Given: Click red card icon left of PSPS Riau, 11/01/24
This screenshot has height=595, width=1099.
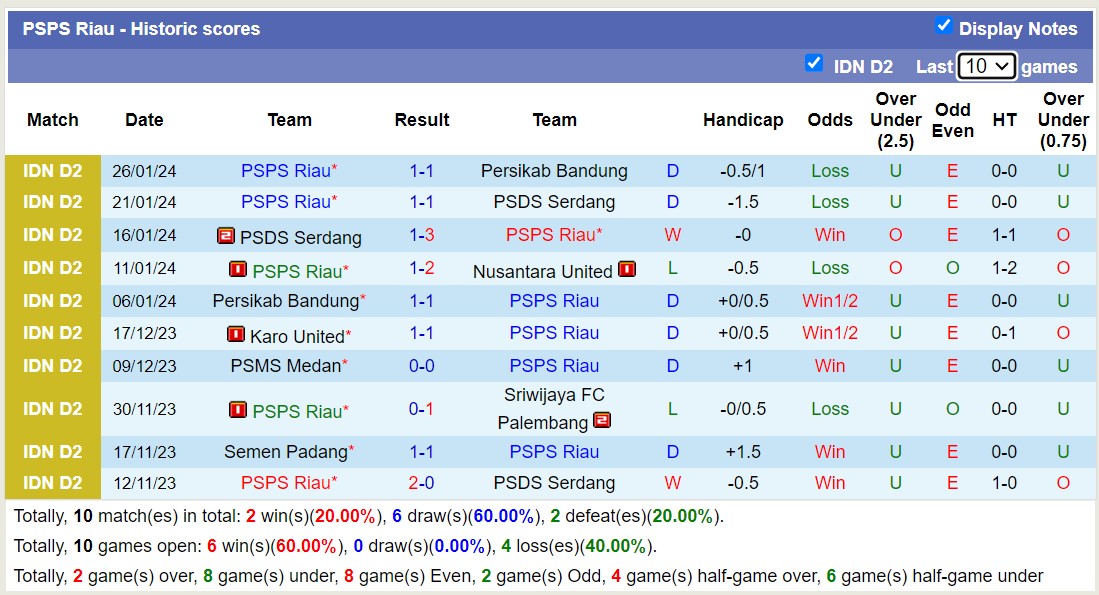Looking at the screenshot, I should 238,270.
